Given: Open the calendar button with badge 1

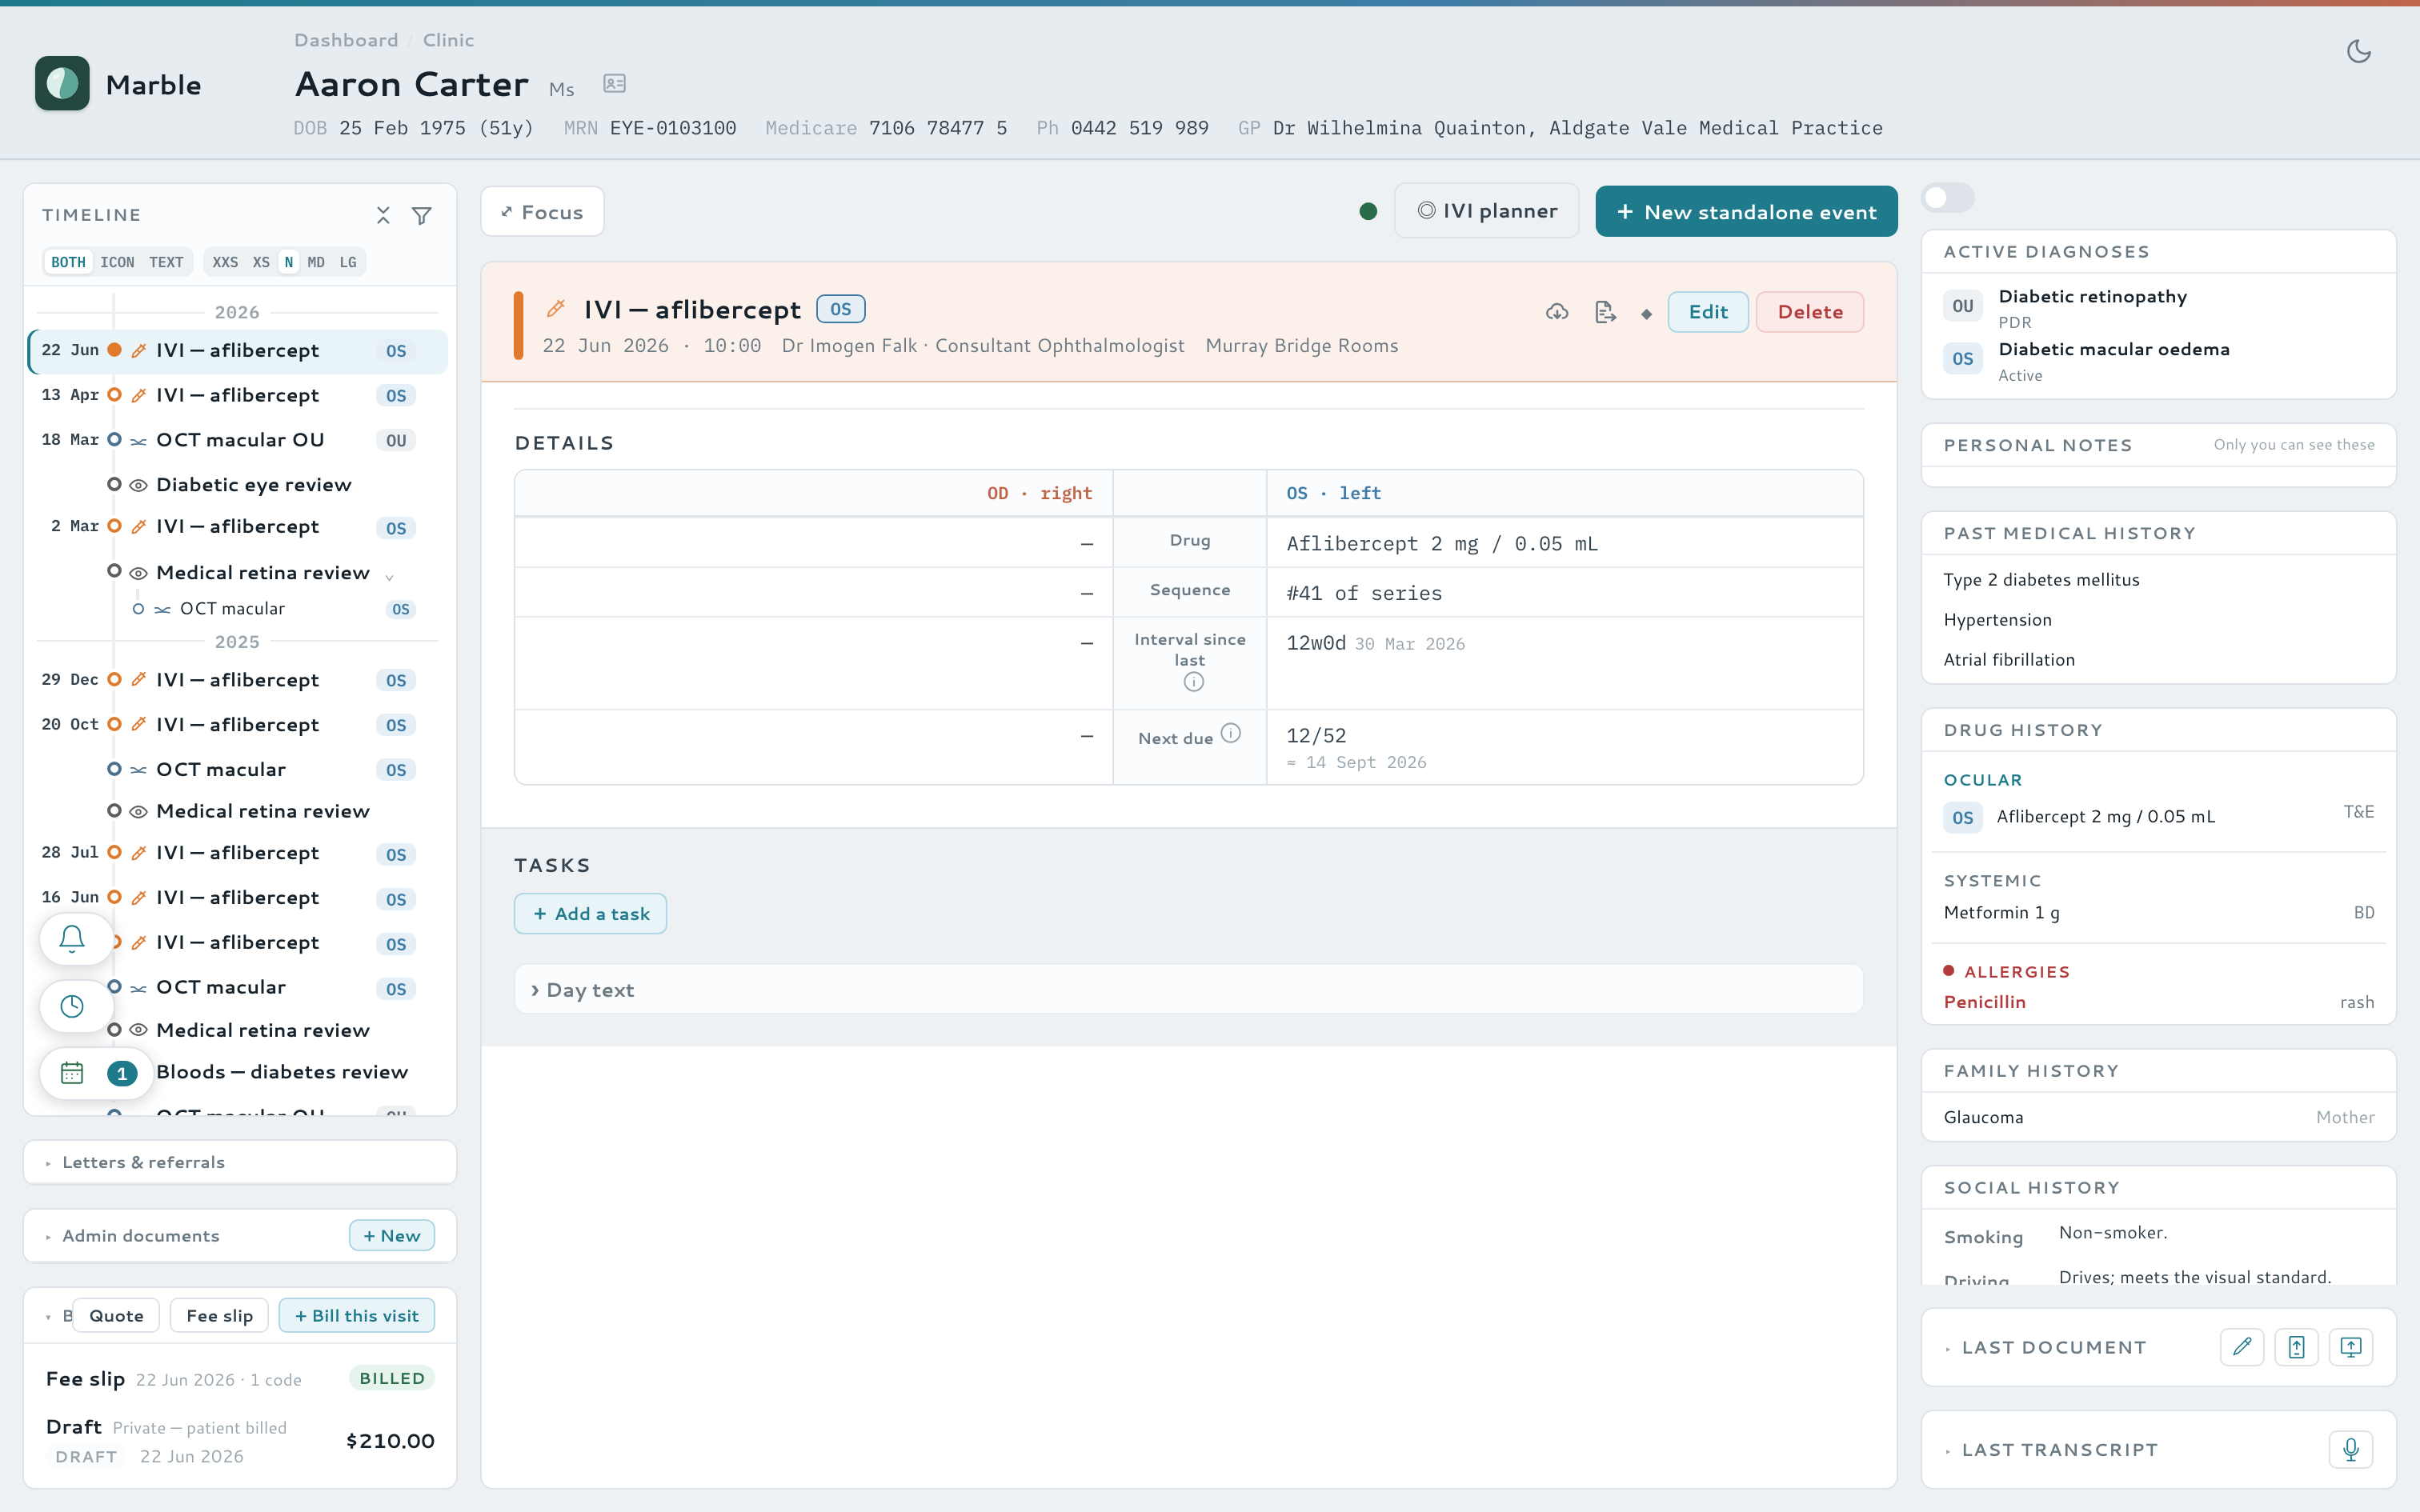Looking at the screenshot, I should click(x=96, y=1073).
